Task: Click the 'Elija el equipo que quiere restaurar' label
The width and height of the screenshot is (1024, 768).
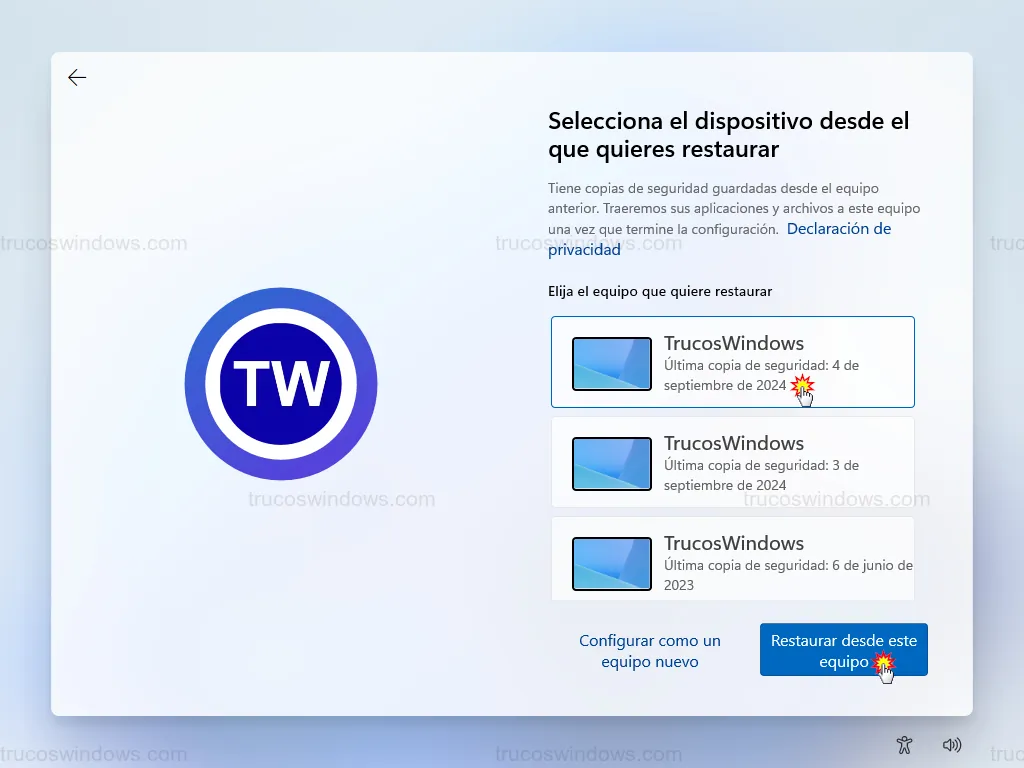Action: pyautogui.click(x=660, y=291)
